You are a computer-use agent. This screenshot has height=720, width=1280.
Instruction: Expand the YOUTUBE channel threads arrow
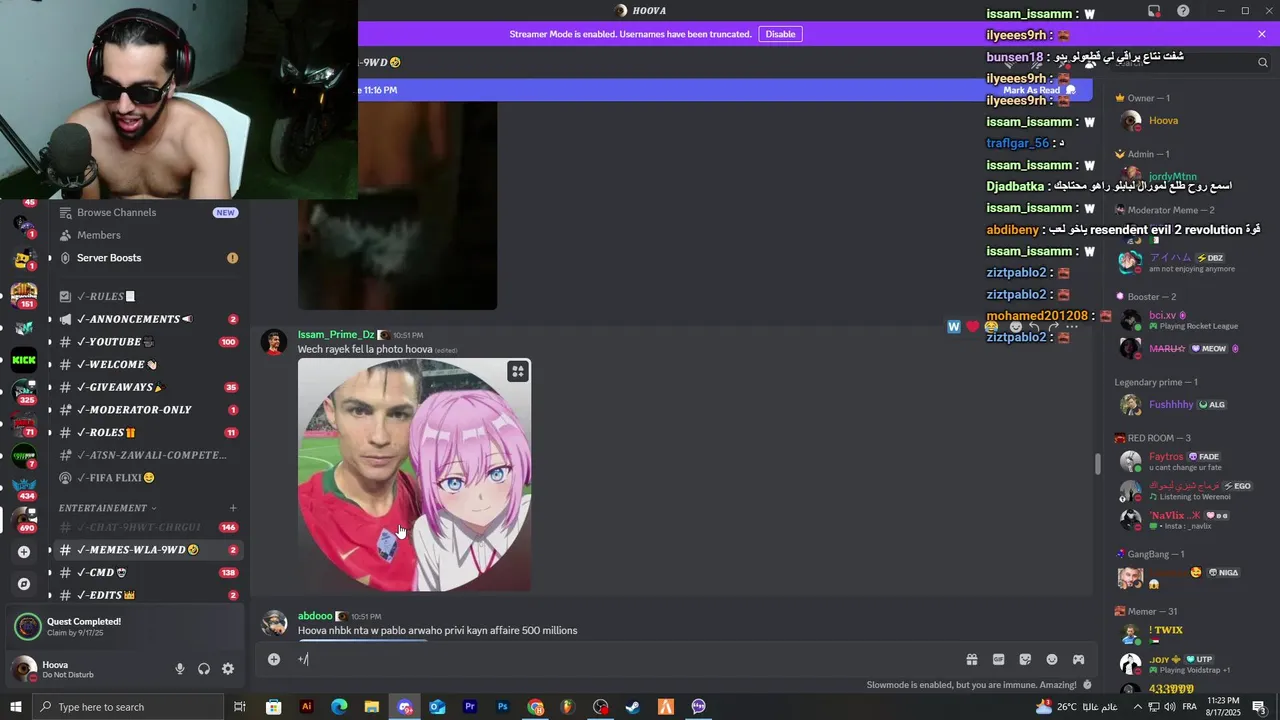click(x=49, y=342)
